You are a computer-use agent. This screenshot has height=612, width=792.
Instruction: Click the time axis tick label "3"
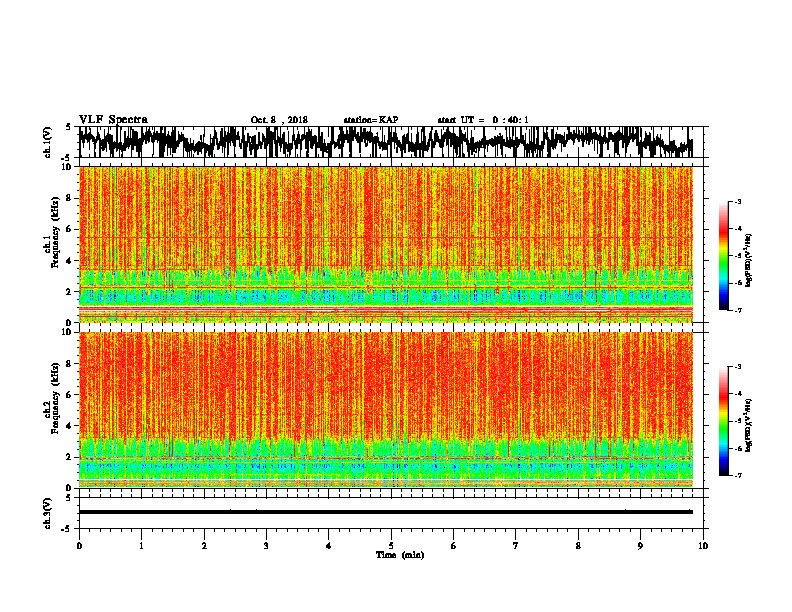click(266, 546)
